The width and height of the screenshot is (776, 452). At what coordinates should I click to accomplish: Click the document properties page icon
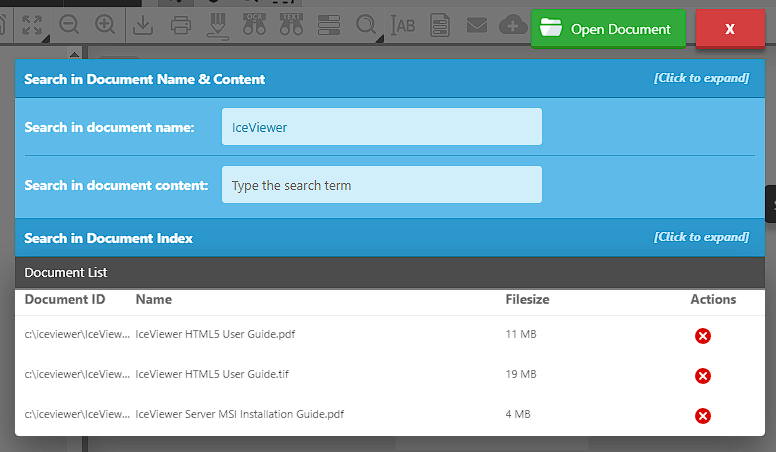pos(440,25)
